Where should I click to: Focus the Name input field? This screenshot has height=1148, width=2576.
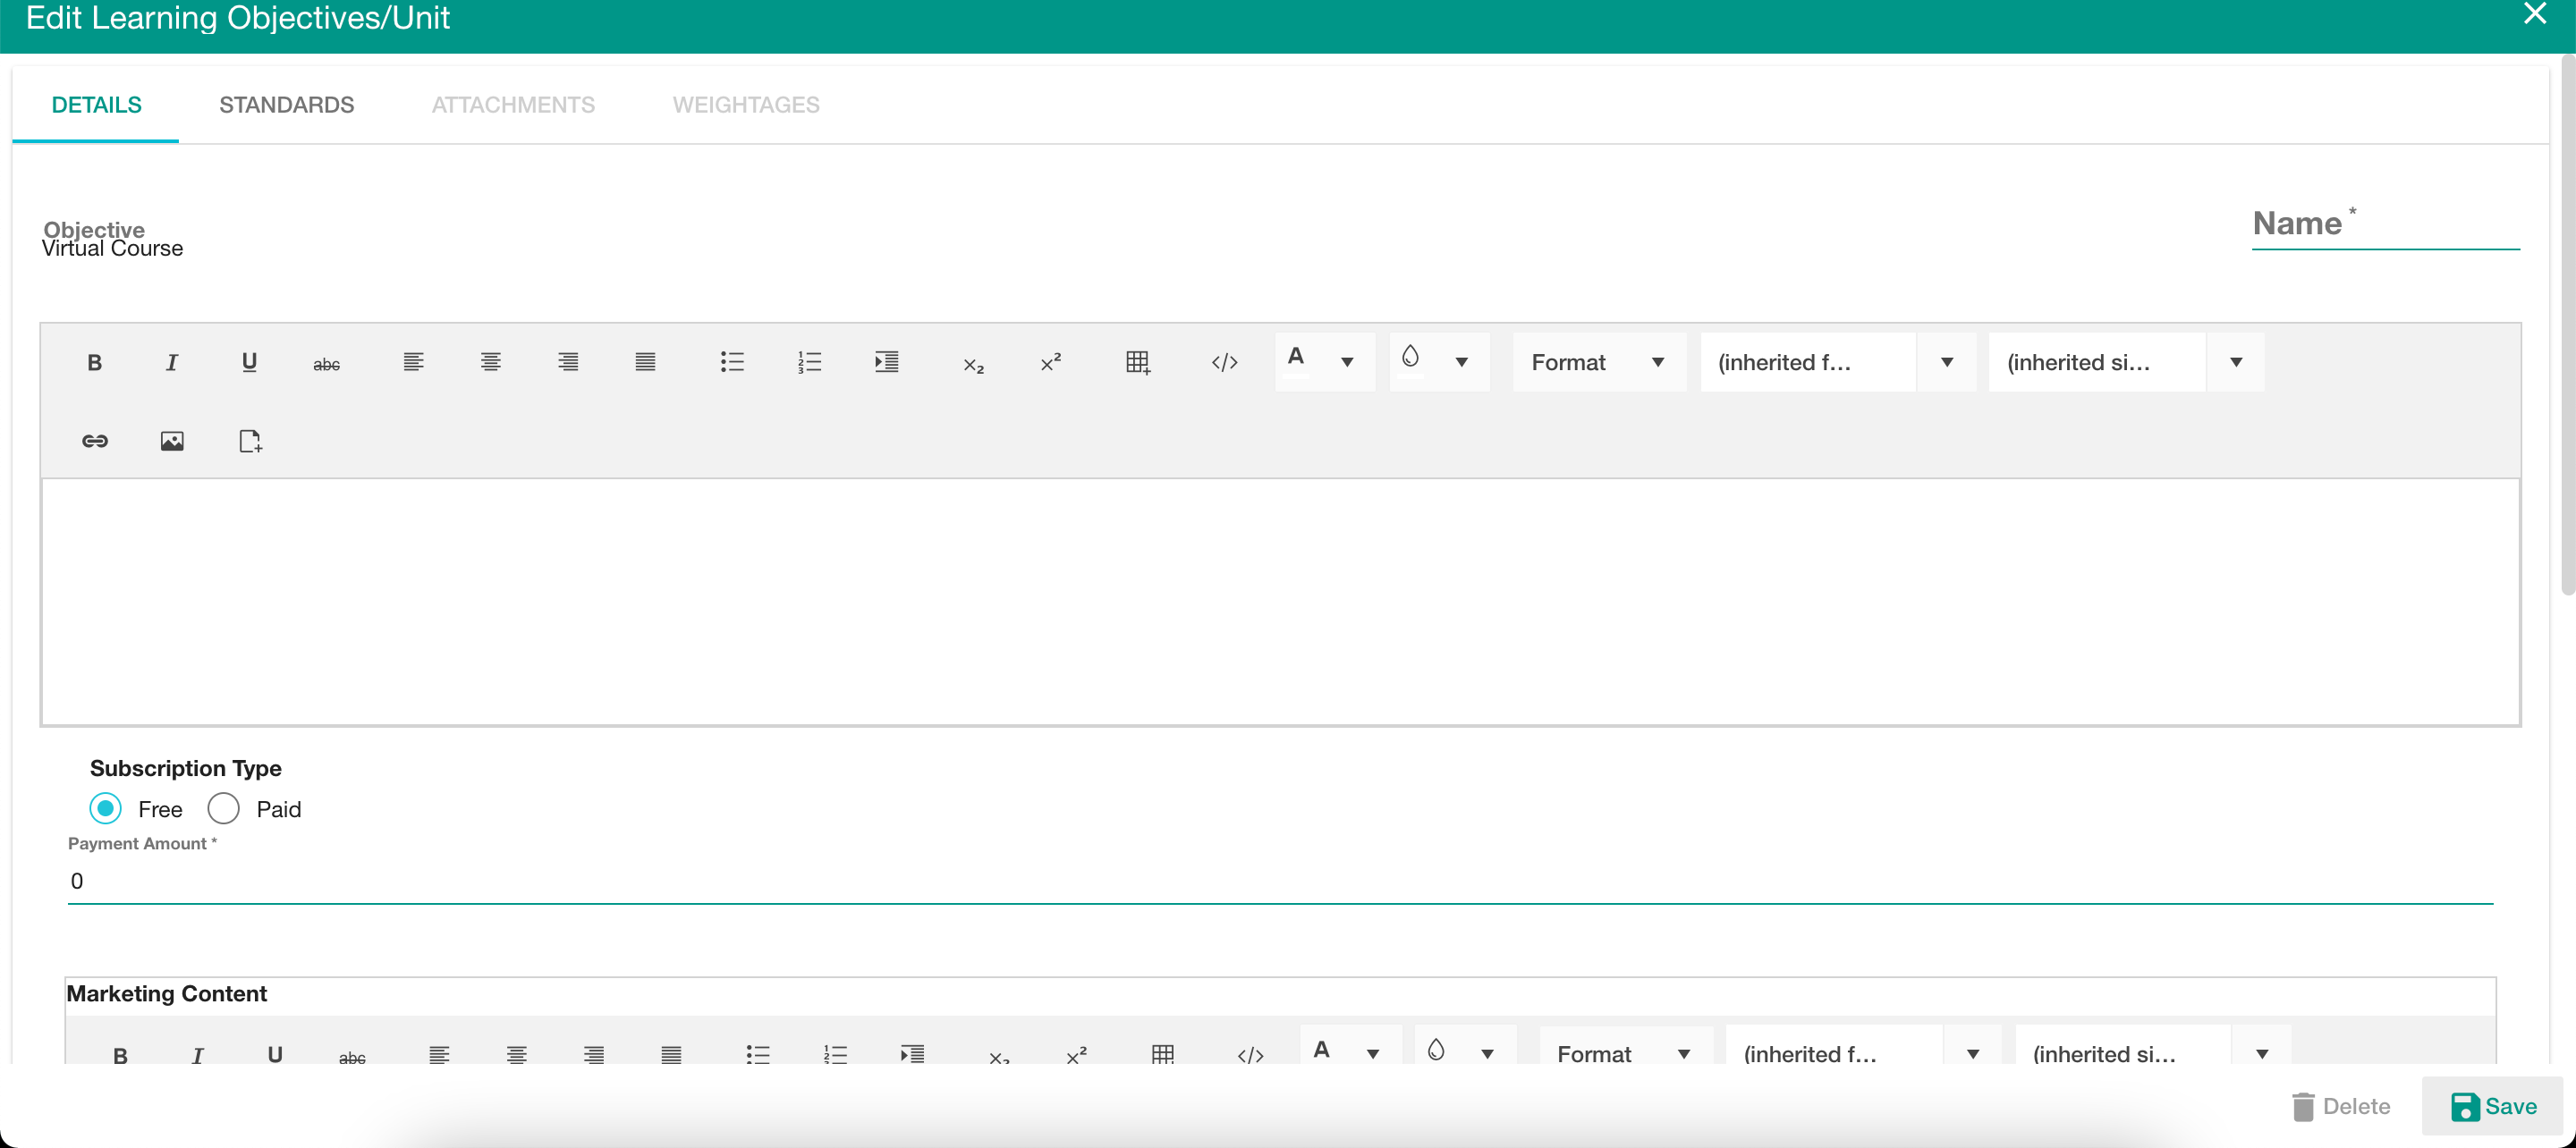click(2385, 224)
